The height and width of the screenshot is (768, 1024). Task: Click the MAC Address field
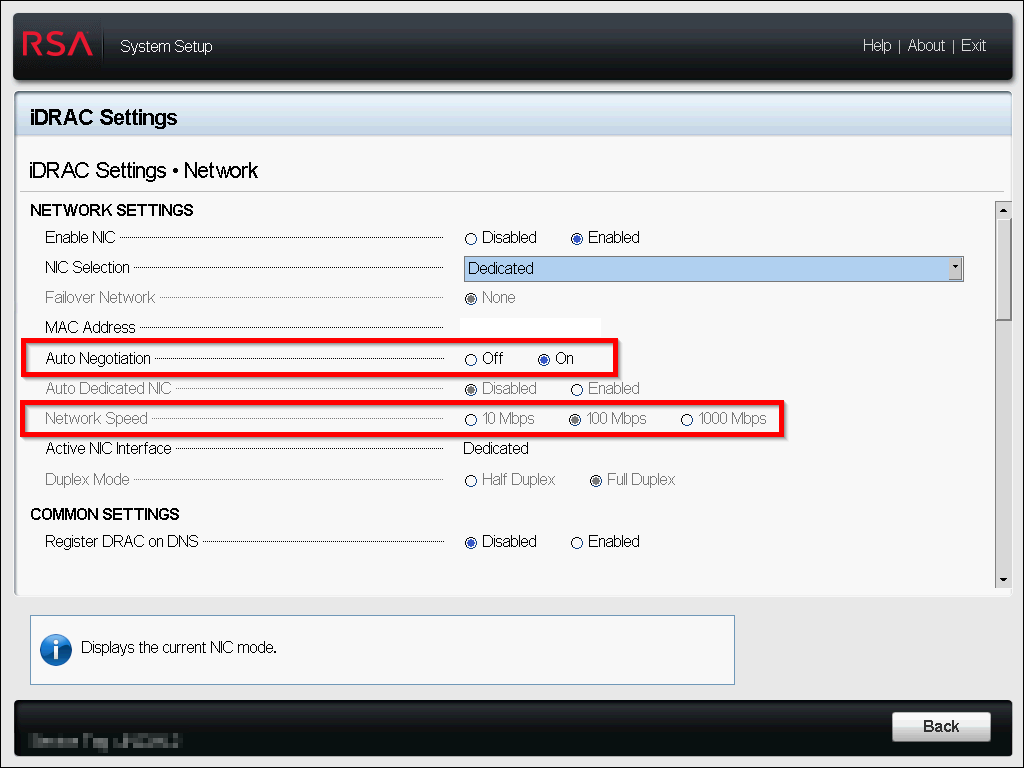(x=530, y=327)
